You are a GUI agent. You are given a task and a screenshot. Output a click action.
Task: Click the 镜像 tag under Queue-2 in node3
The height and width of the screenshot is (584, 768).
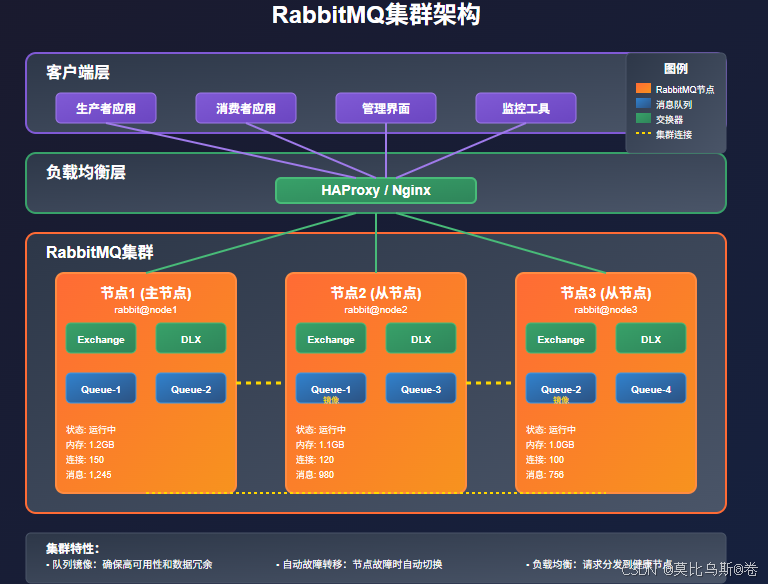(561, 400)
